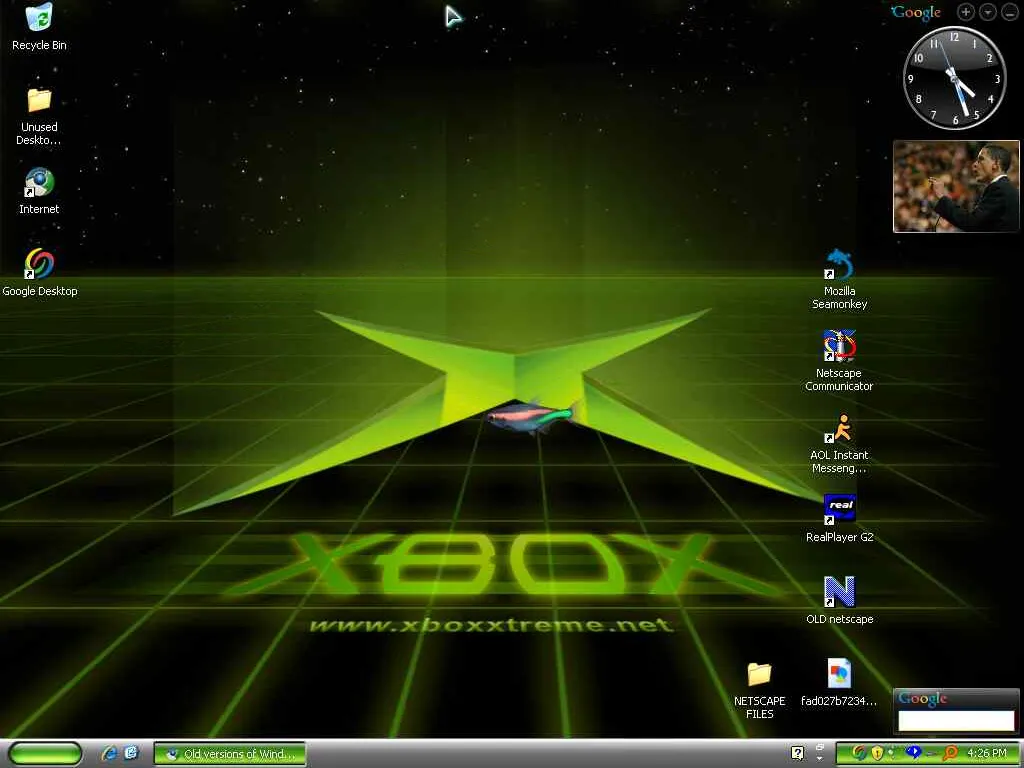Open the OLD netscape shortcut
The image size is (1024, 768).
(x=839, y=601)
